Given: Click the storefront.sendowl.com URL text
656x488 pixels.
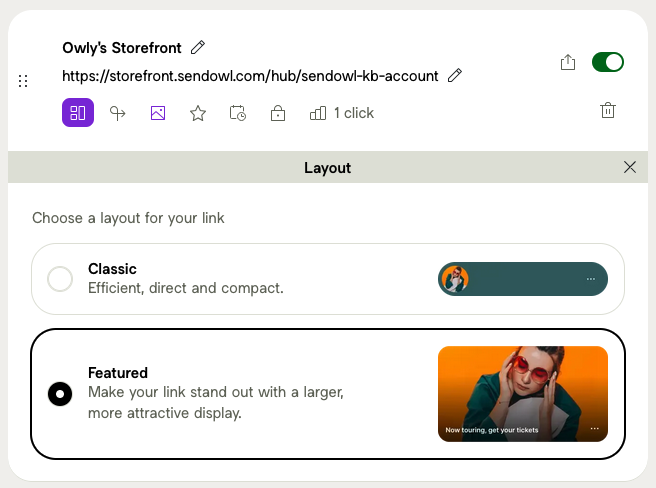Looking at the screenshot, I should 250,76.
